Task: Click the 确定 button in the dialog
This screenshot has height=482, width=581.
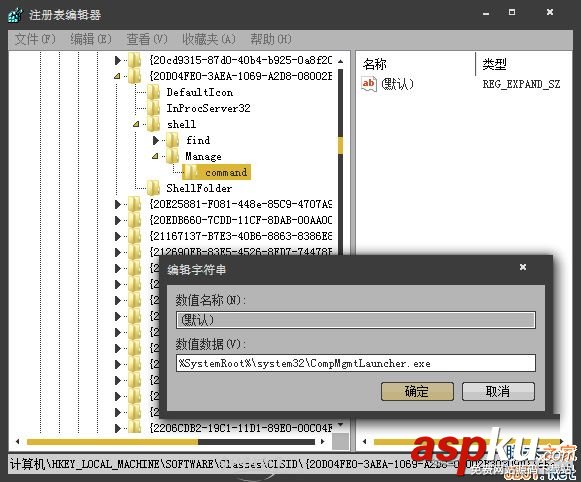Action: coord(417,391)
